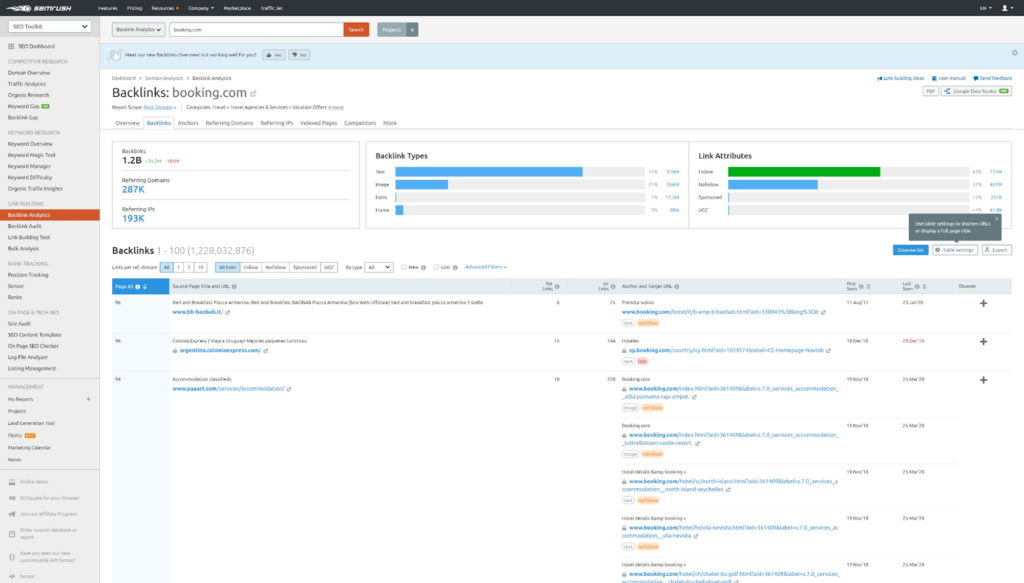The height and width of the screenshot is (583, 1024).
Task: Switch to the Indexed Pages tab
Action: coord(319,123)
